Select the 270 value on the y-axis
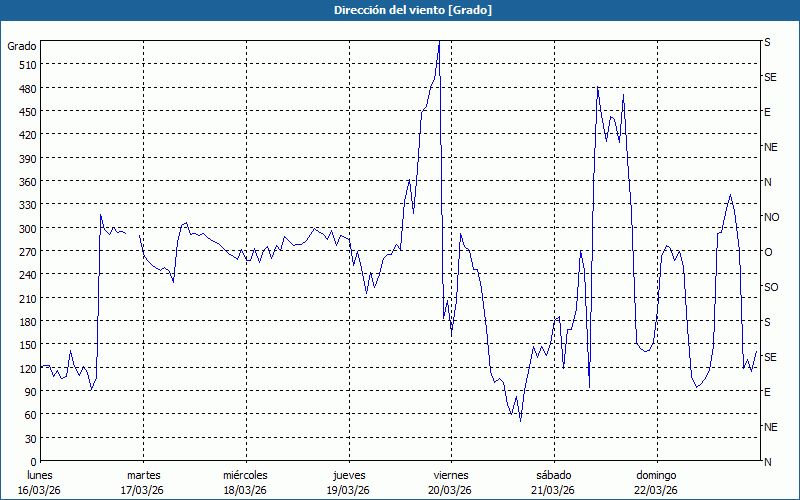 click(26, 252)
